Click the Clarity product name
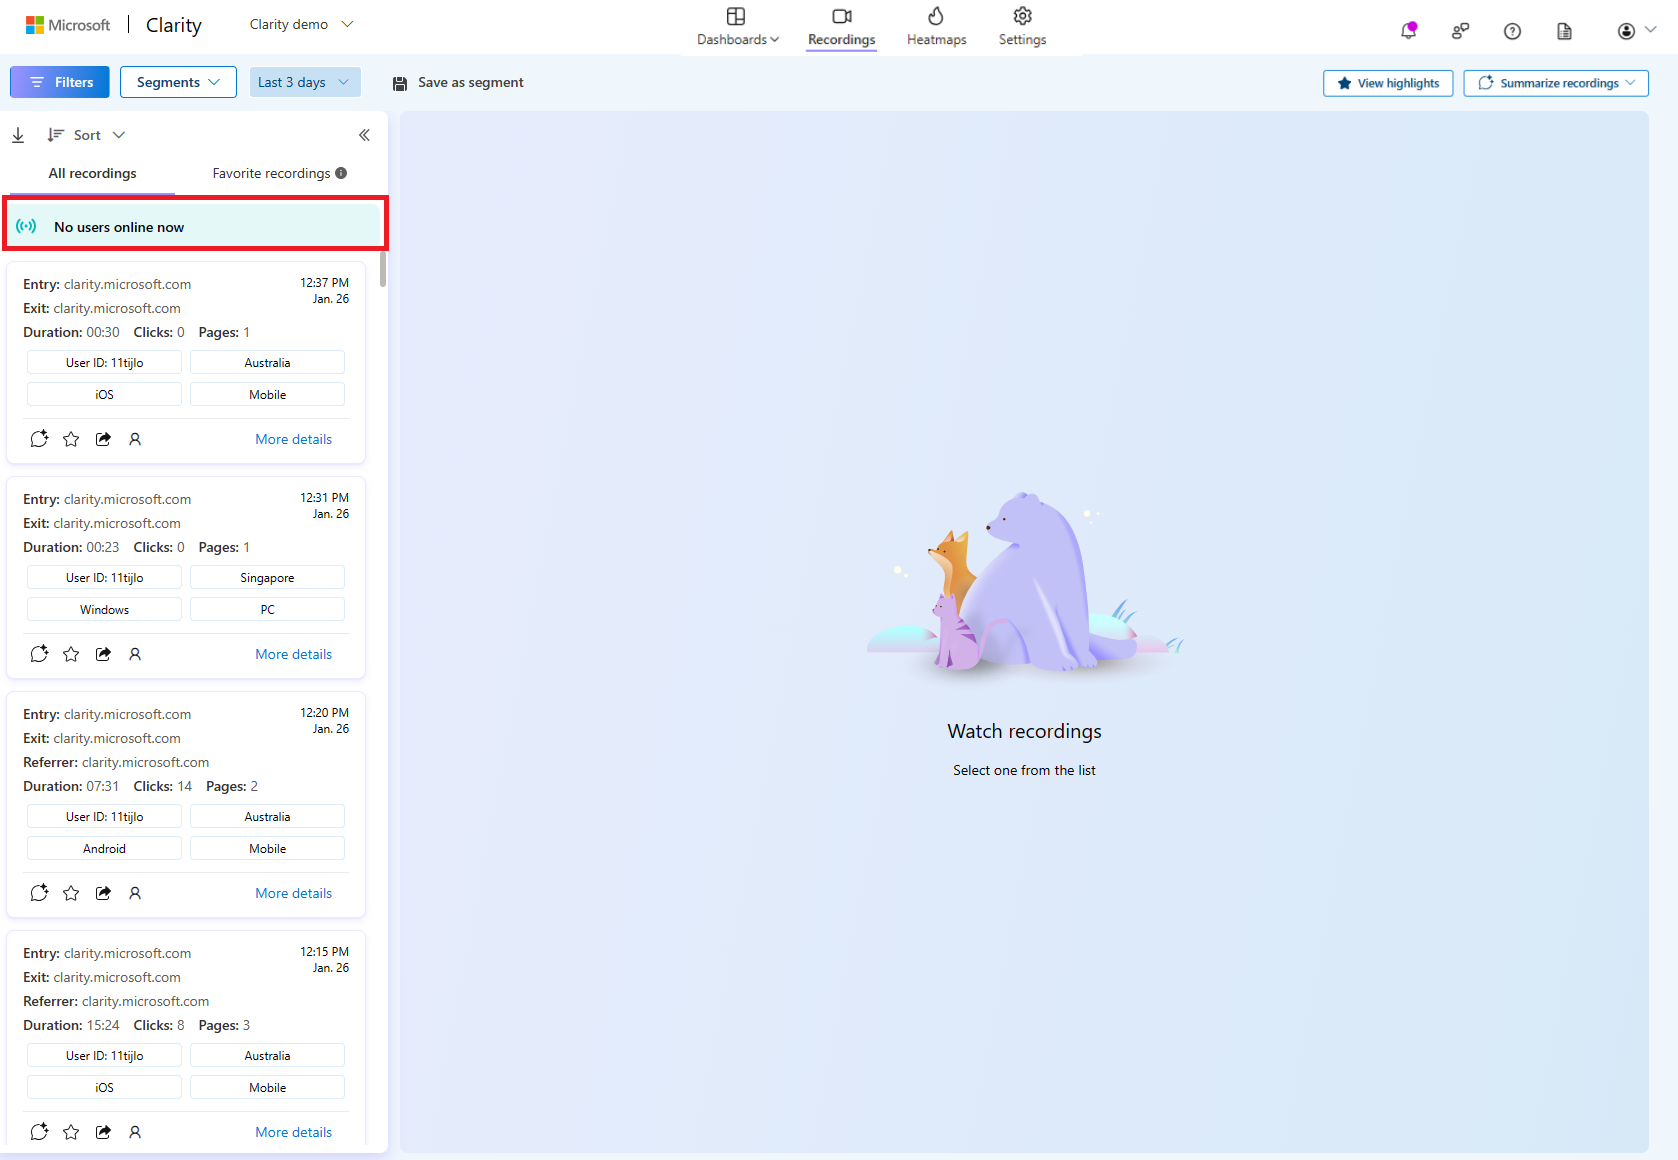The width and height of the screenshot is (1678, 1160). pyautogui.click(x=174, y=25)
